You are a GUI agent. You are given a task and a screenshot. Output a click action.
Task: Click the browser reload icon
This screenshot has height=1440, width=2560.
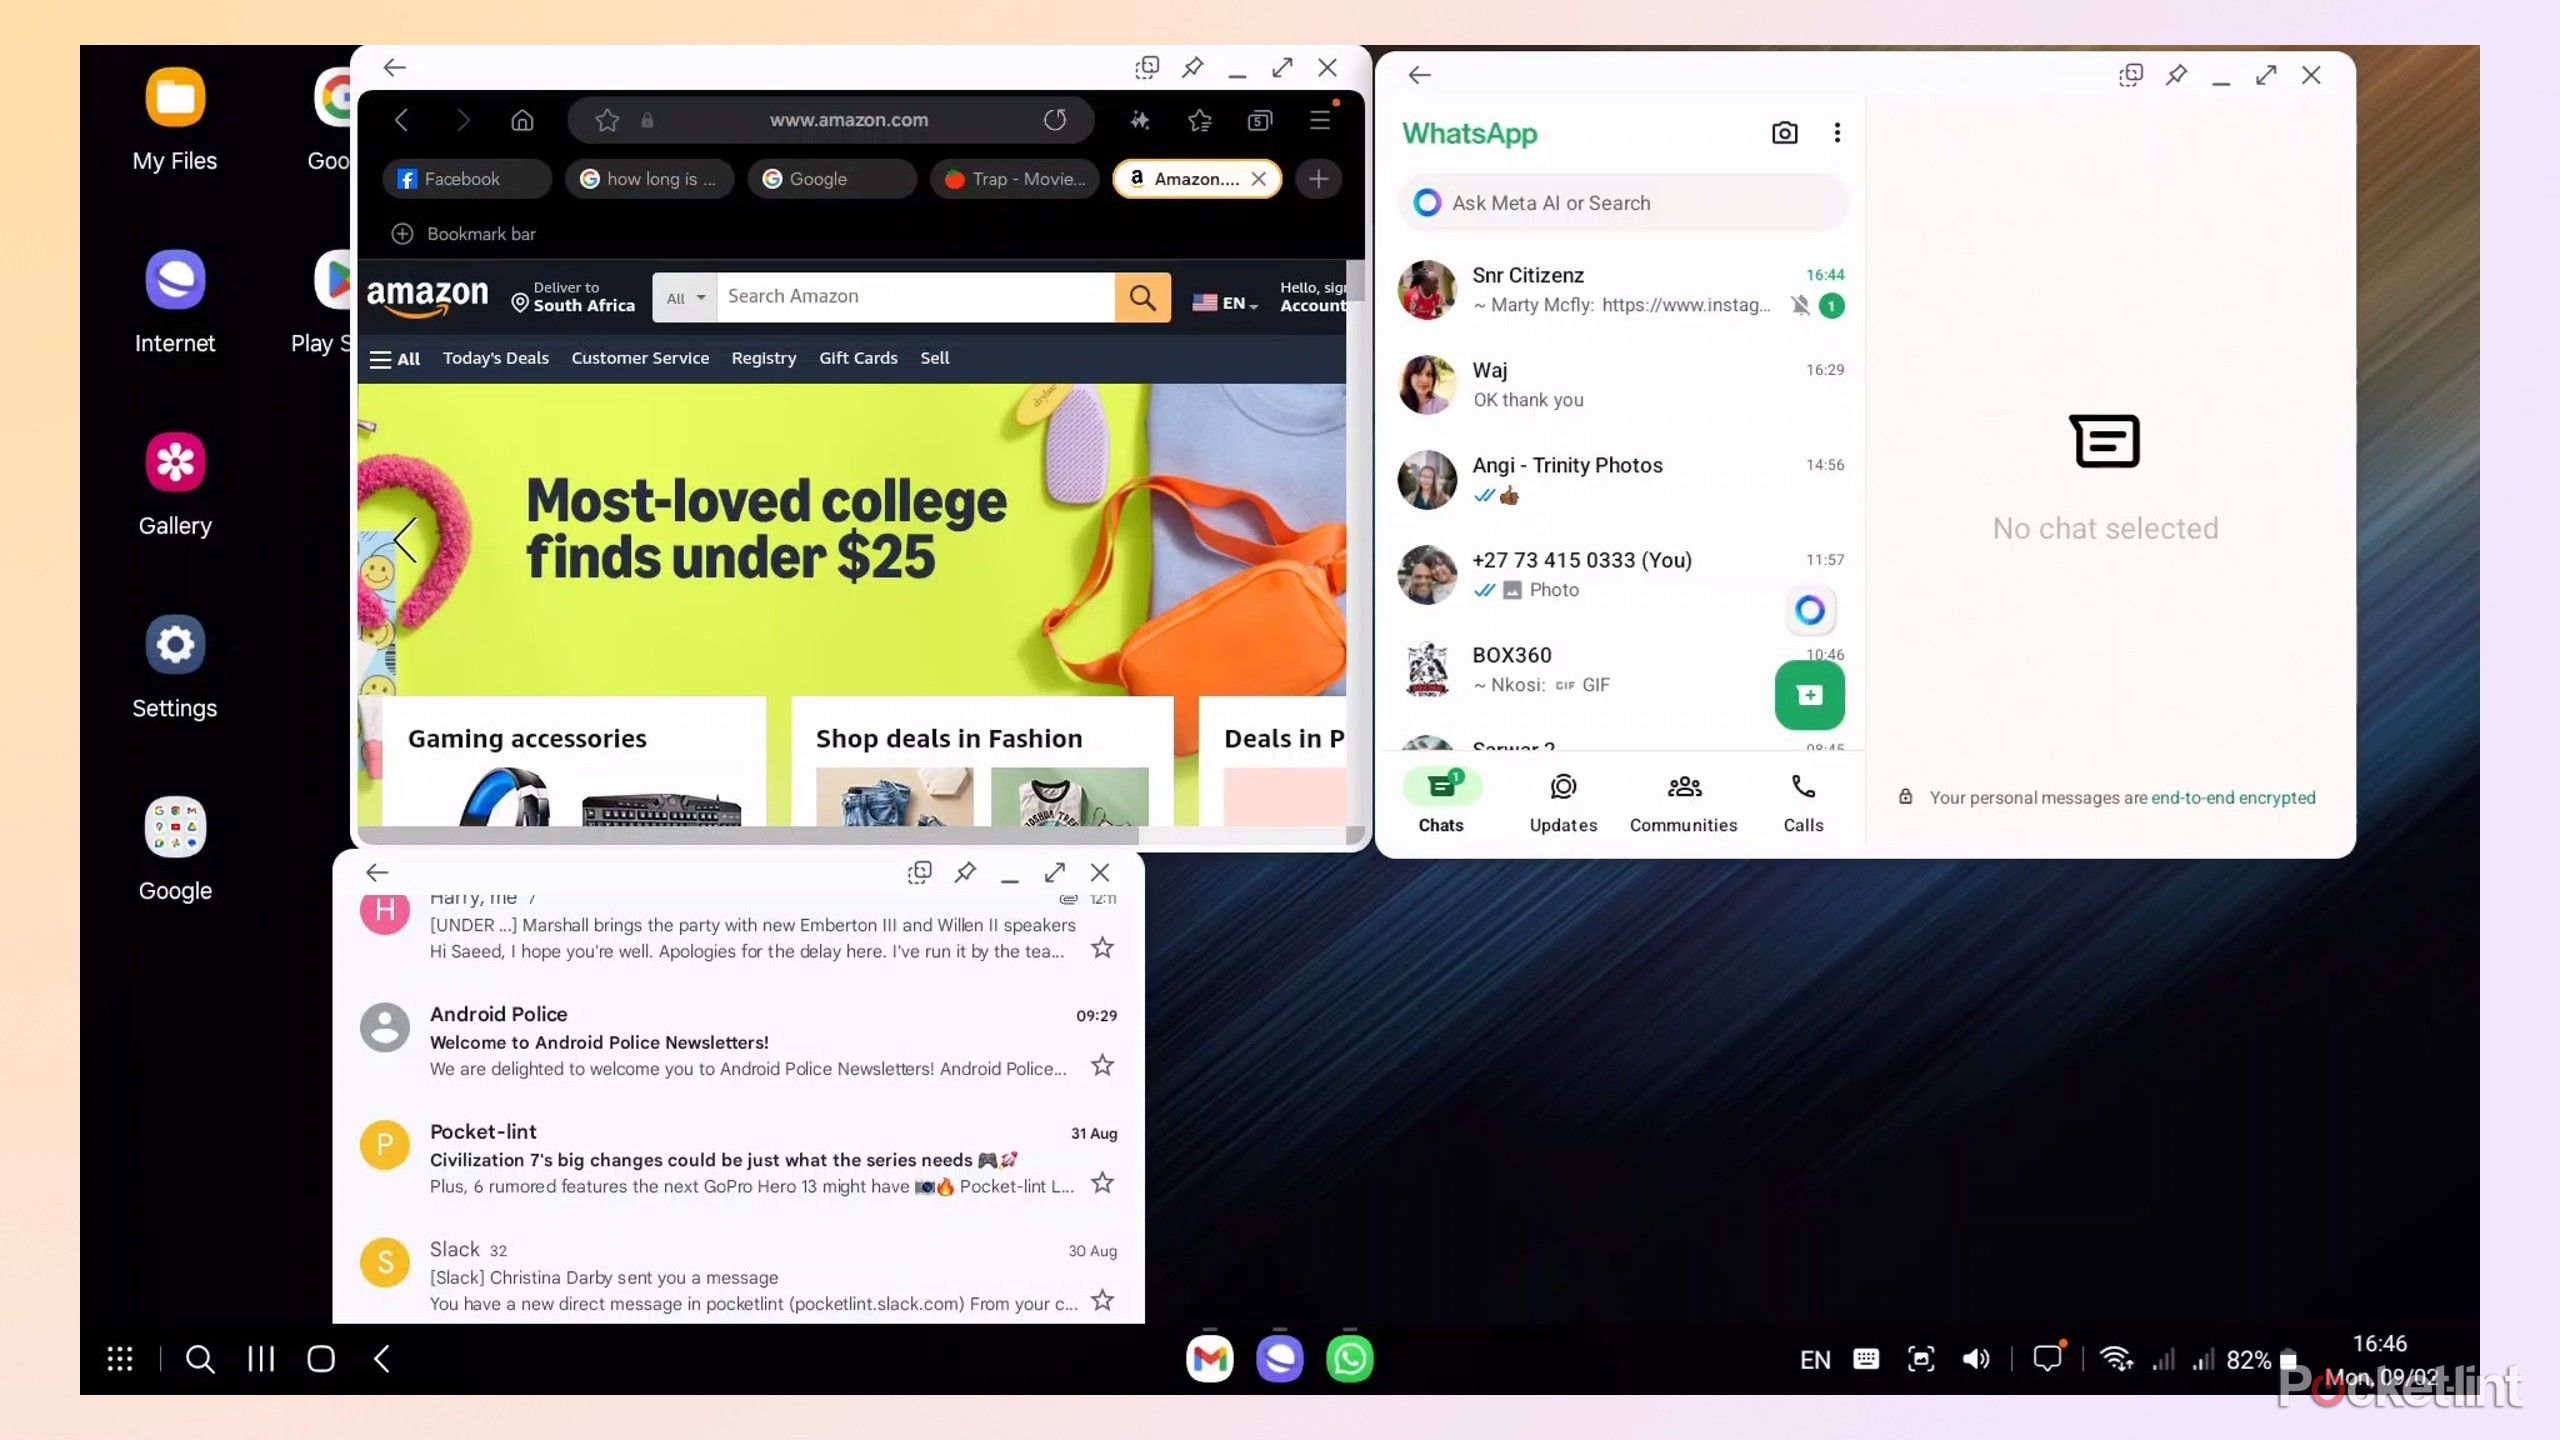1055,120
